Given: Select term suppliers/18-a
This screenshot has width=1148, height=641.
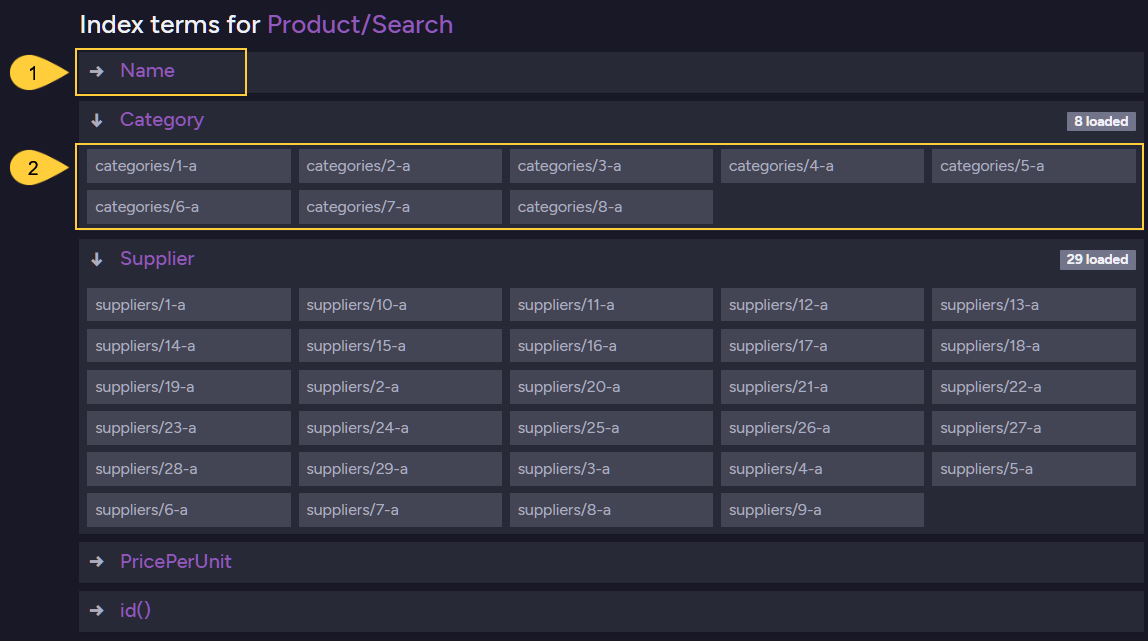Looking at the screenshot, I should point(1034,346).
